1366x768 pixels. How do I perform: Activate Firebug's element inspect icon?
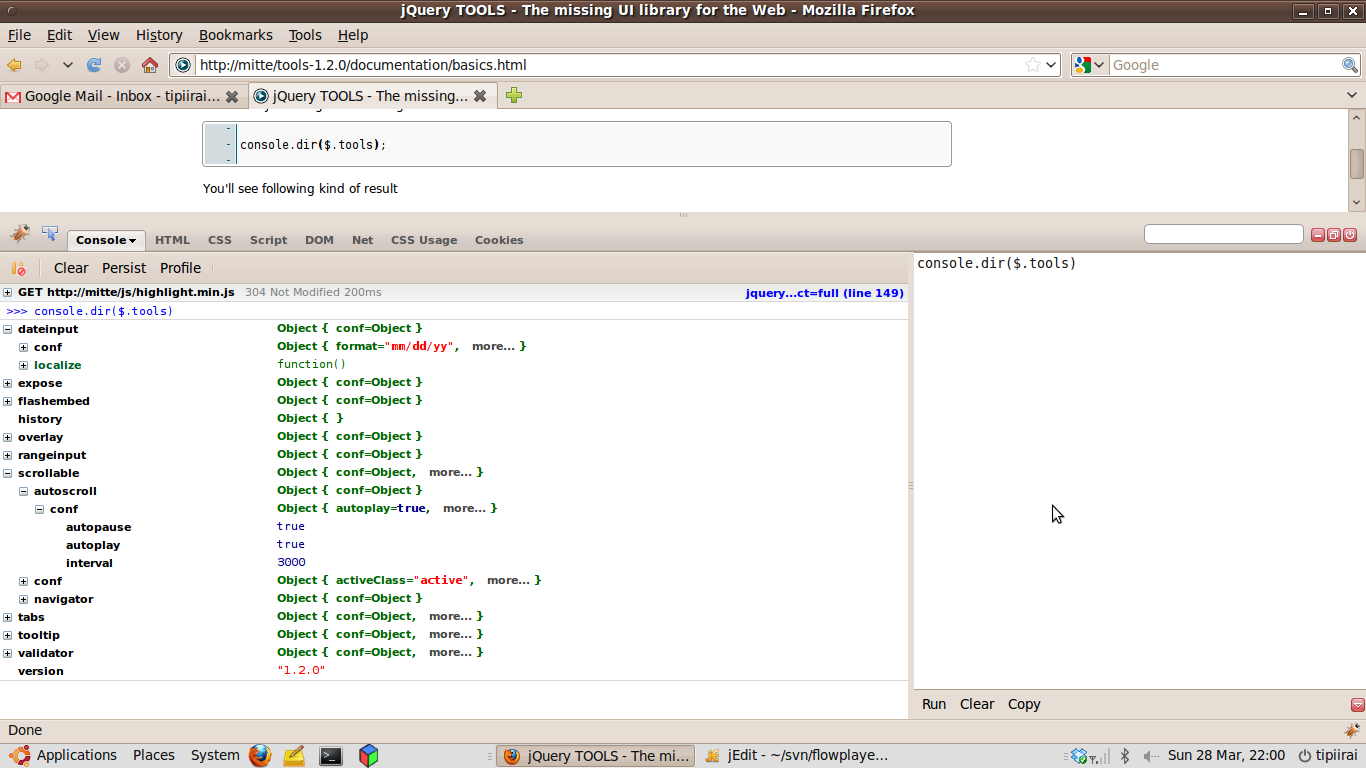[x=50, y=234]
